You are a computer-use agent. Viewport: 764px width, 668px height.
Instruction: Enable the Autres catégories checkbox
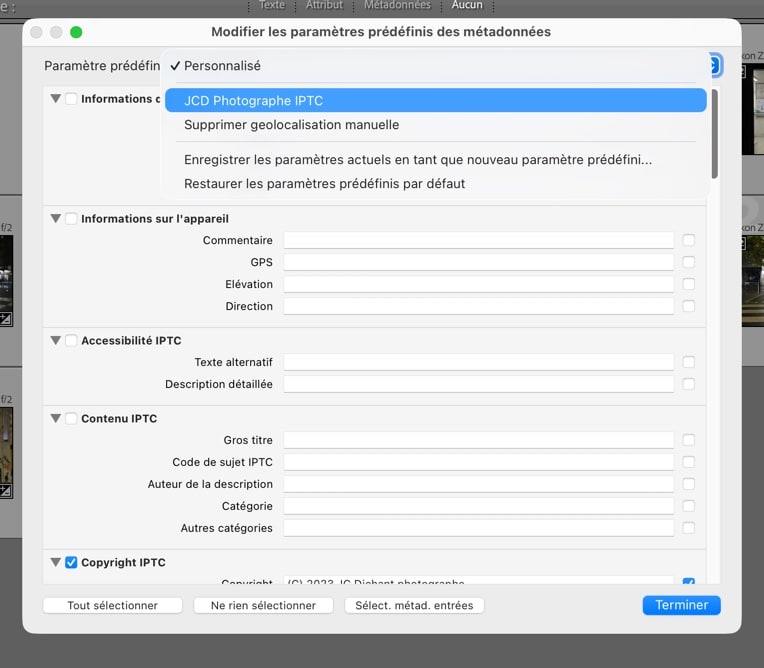(688, 528)
